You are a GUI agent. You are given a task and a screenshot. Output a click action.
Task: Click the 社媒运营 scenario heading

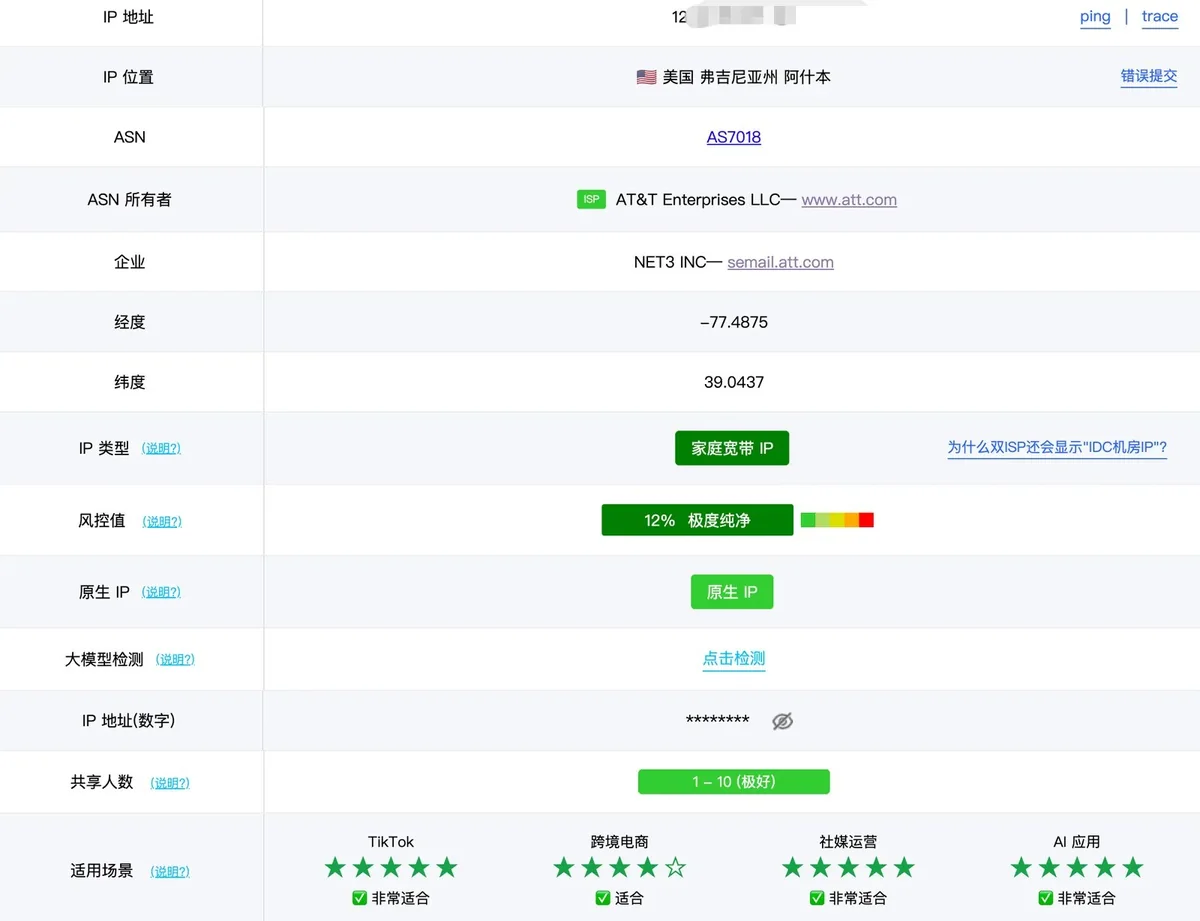click(848, 842)
